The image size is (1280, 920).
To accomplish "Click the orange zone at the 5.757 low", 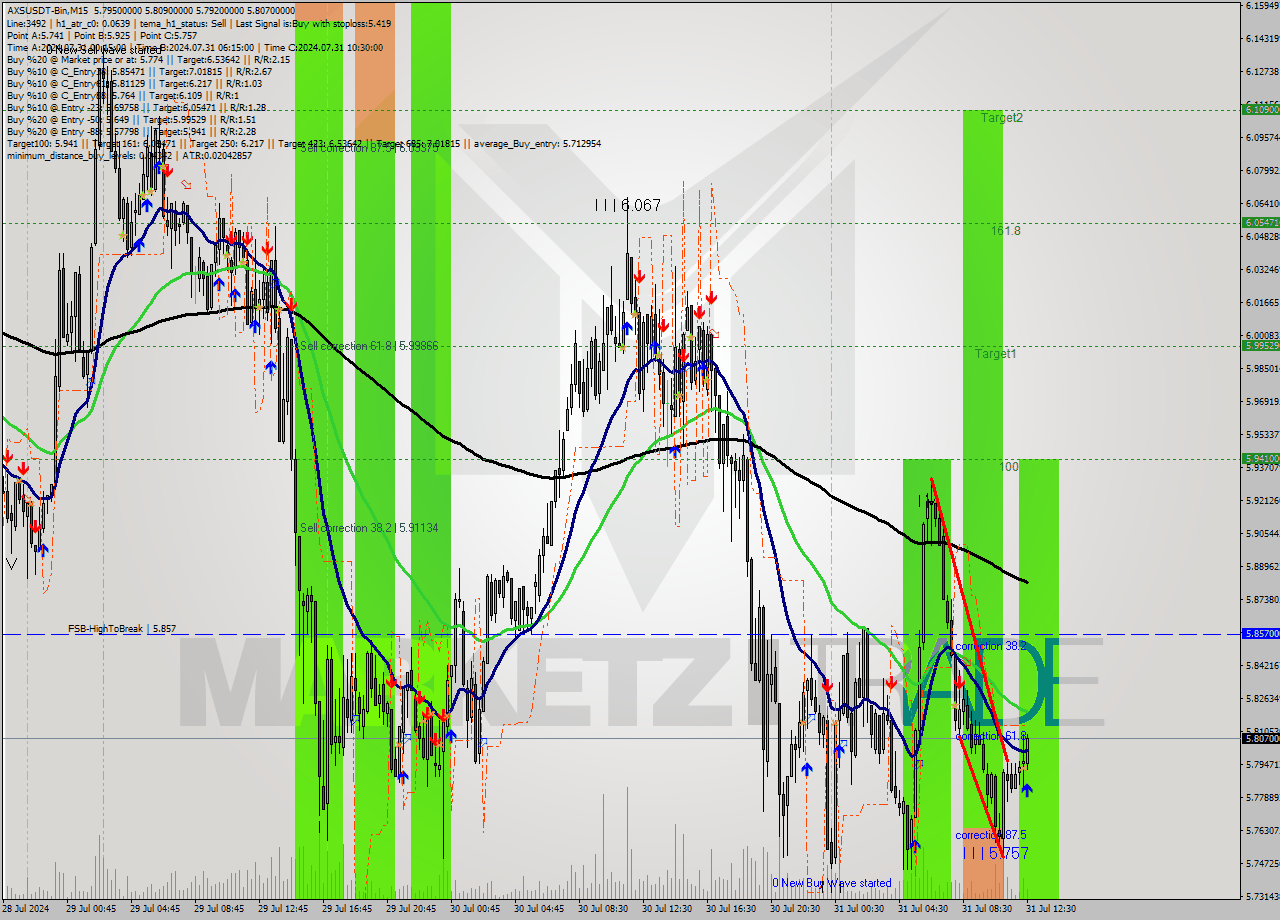I will [x=982, y=863].
